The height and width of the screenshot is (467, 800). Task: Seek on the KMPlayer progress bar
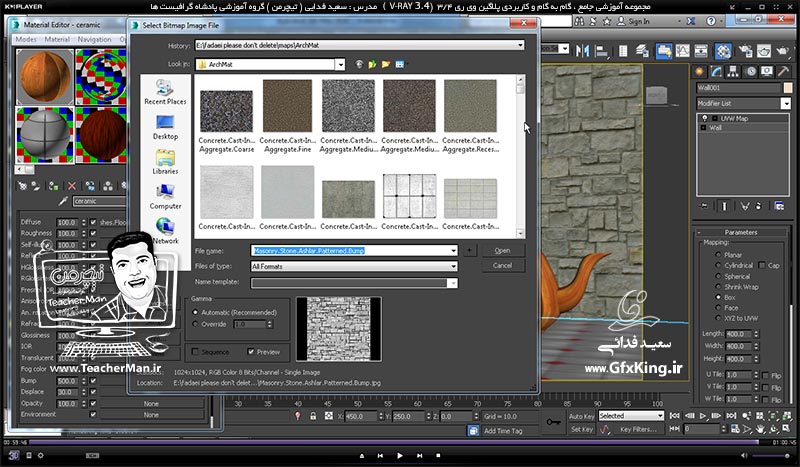coord(393,442)
